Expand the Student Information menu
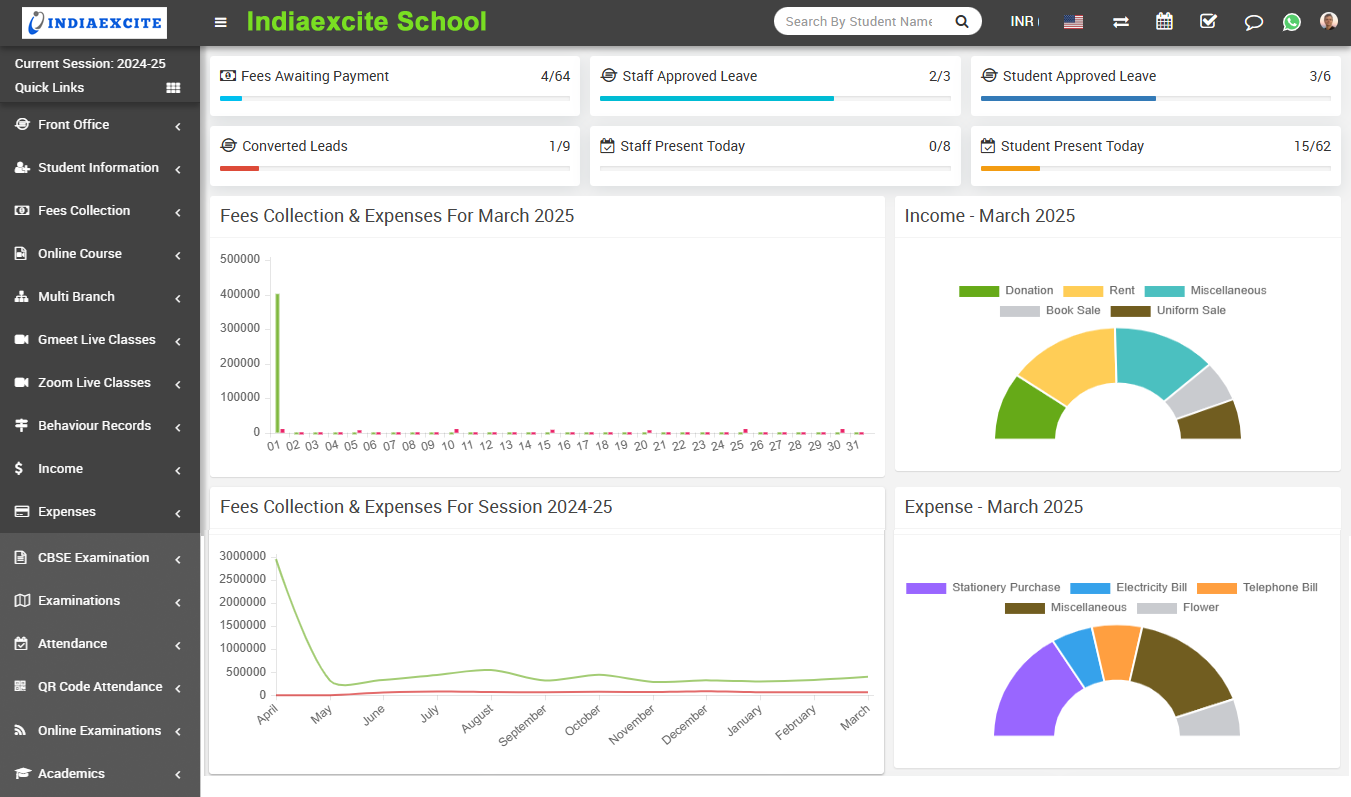Viewport: 1351px width, 797px height. point(98,168)
